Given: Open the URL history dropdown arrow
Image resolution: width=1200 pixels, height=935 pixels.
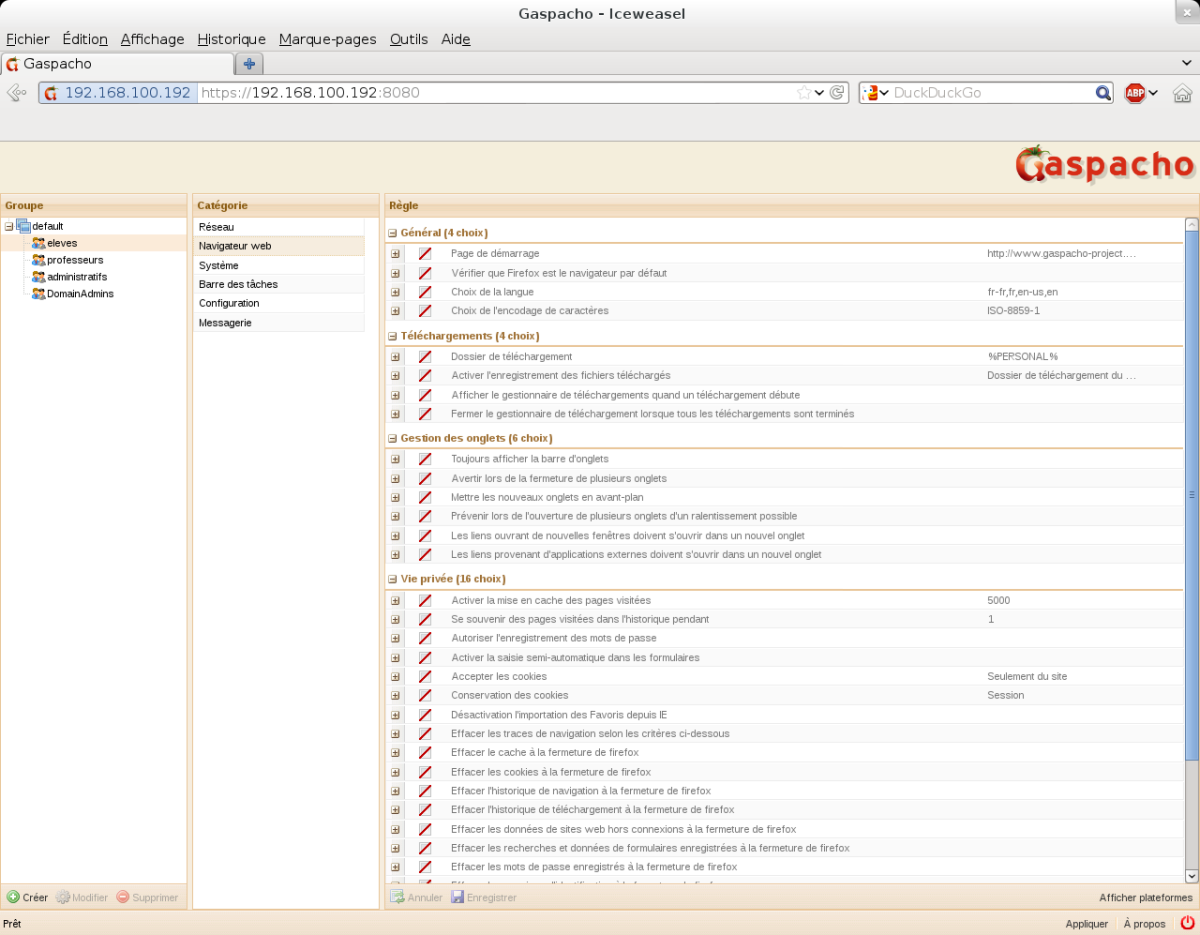Looking at the screenshot, I should [x=820, y=93].
